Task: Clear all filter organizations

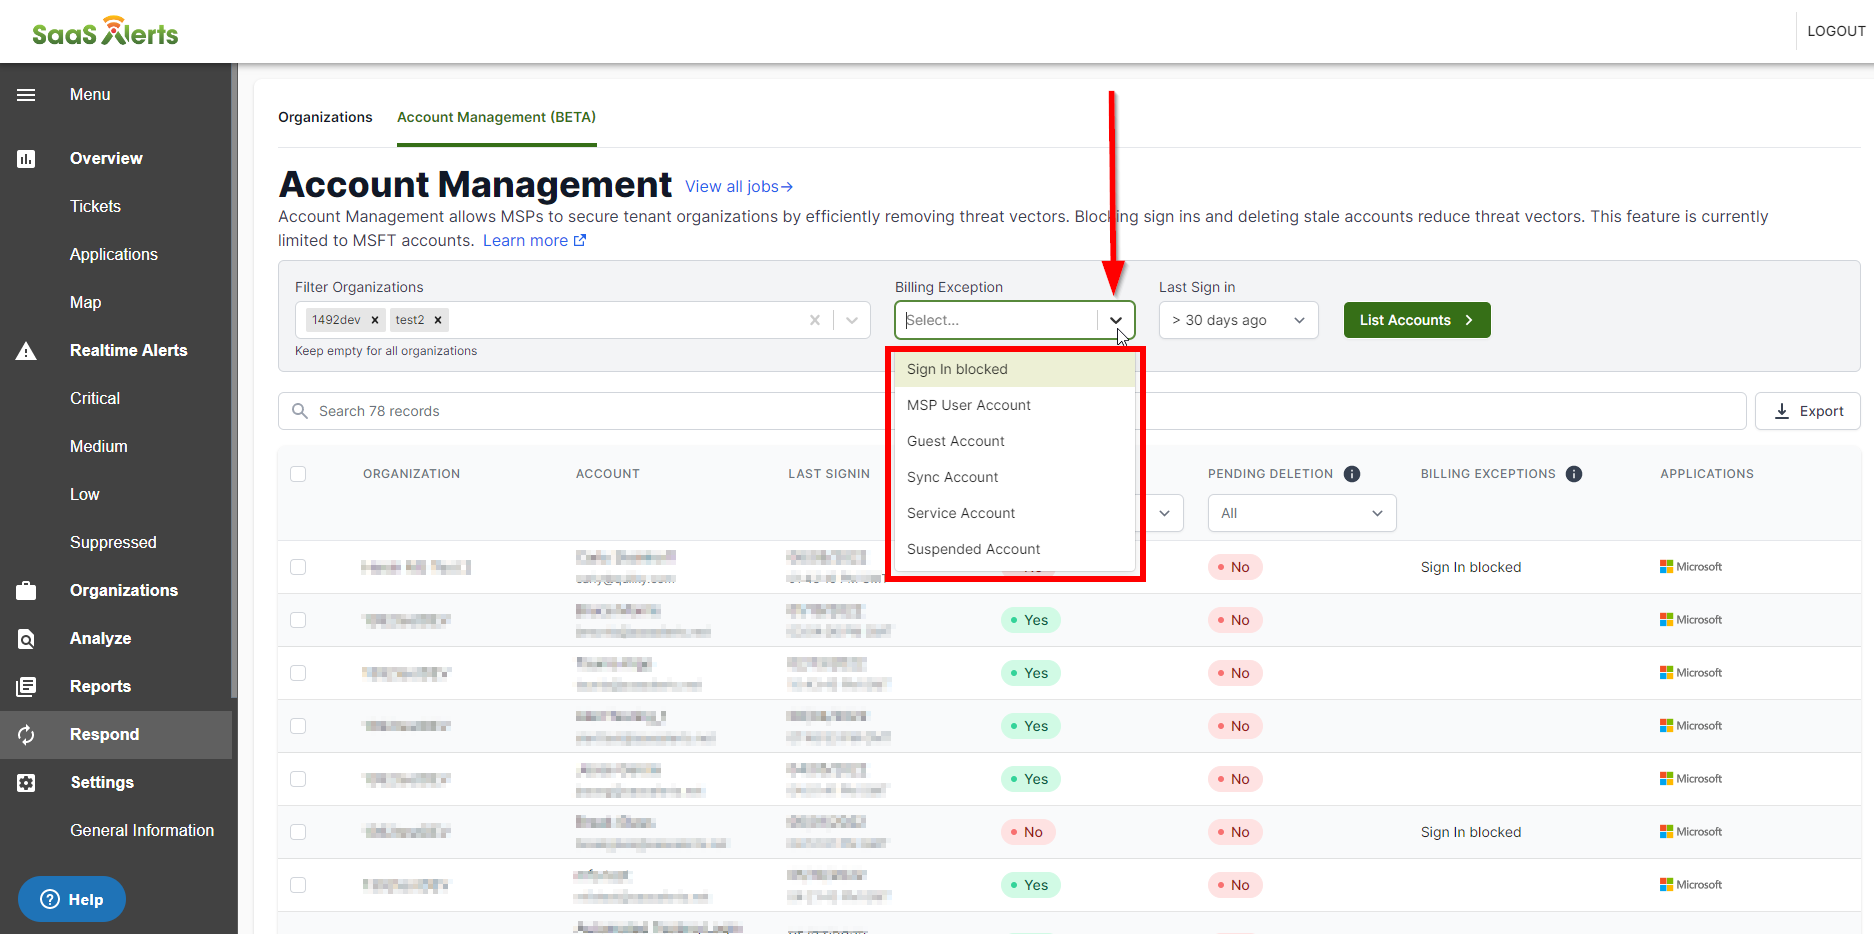Action: click(x=815, y=320)
